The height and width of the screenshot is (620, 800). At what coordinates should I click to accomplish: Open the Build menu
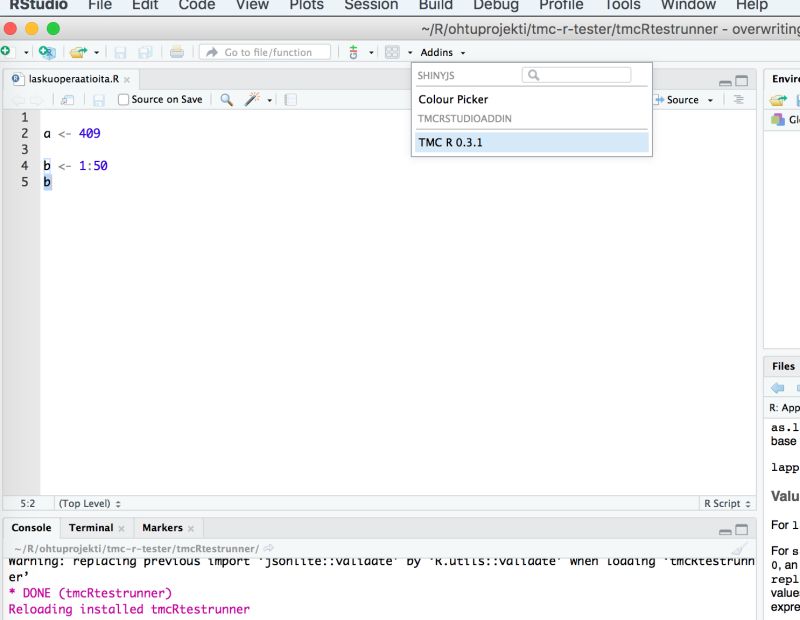point(436,5)
